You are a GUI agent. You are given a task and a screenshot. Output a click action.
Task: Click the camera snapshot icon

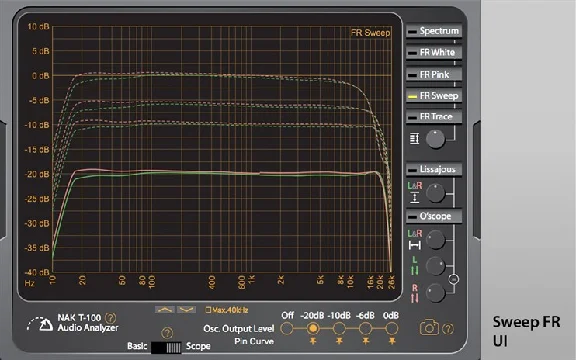429,327
